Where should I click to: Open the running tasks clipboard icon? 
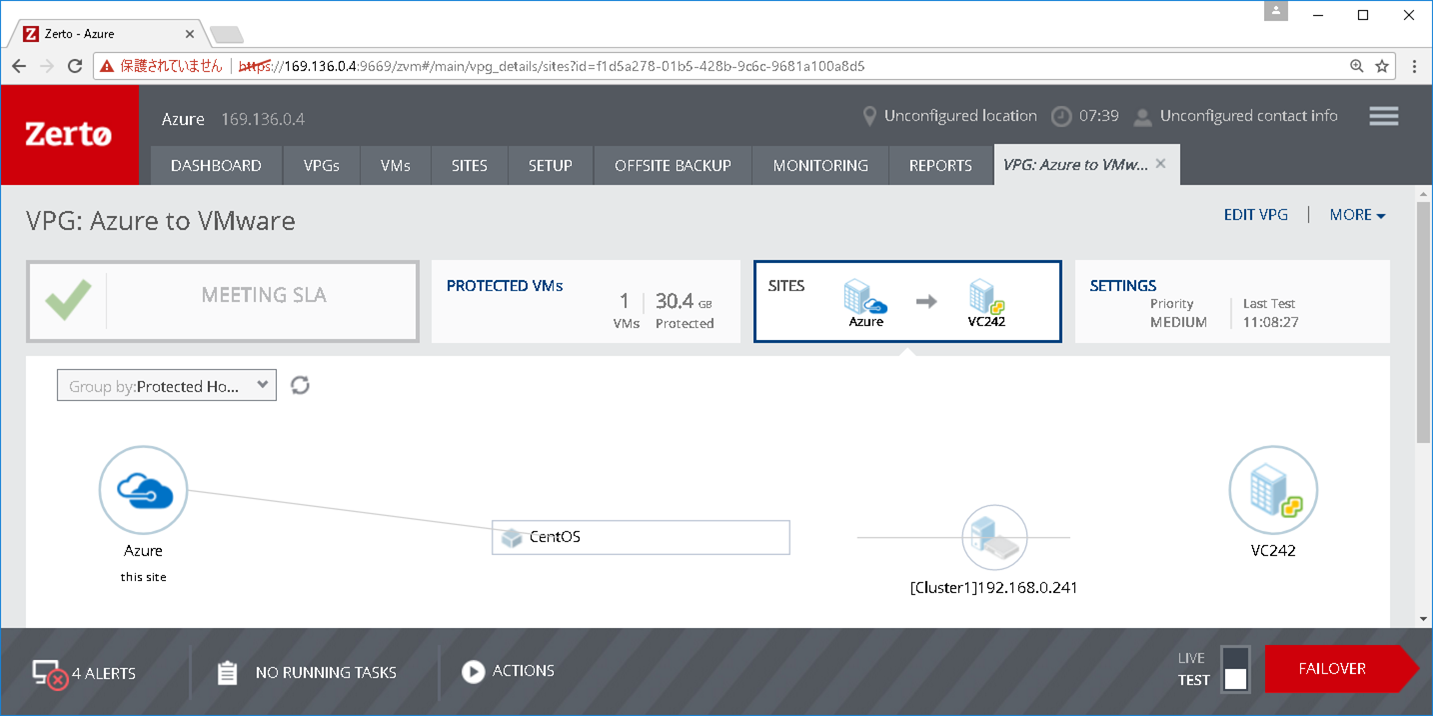pos(227,673)
